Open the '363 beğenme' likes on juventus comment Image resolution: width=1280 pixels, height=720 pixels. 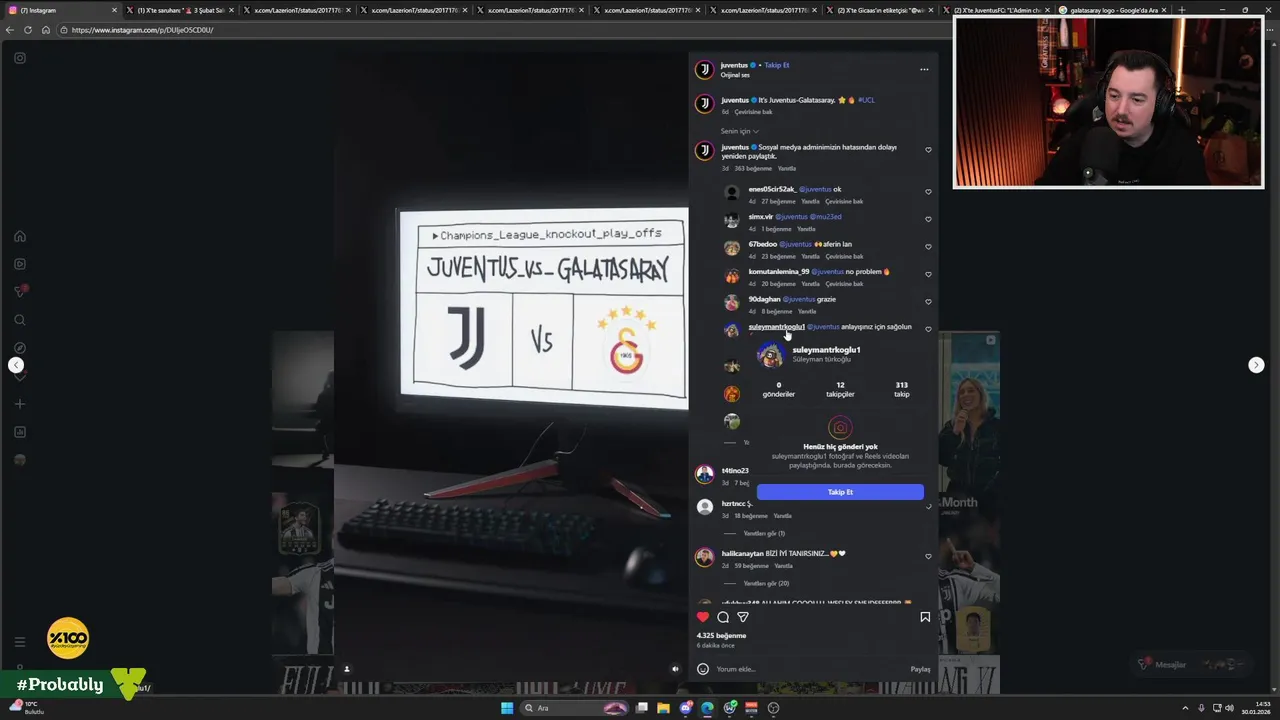(x=753, y=168)
